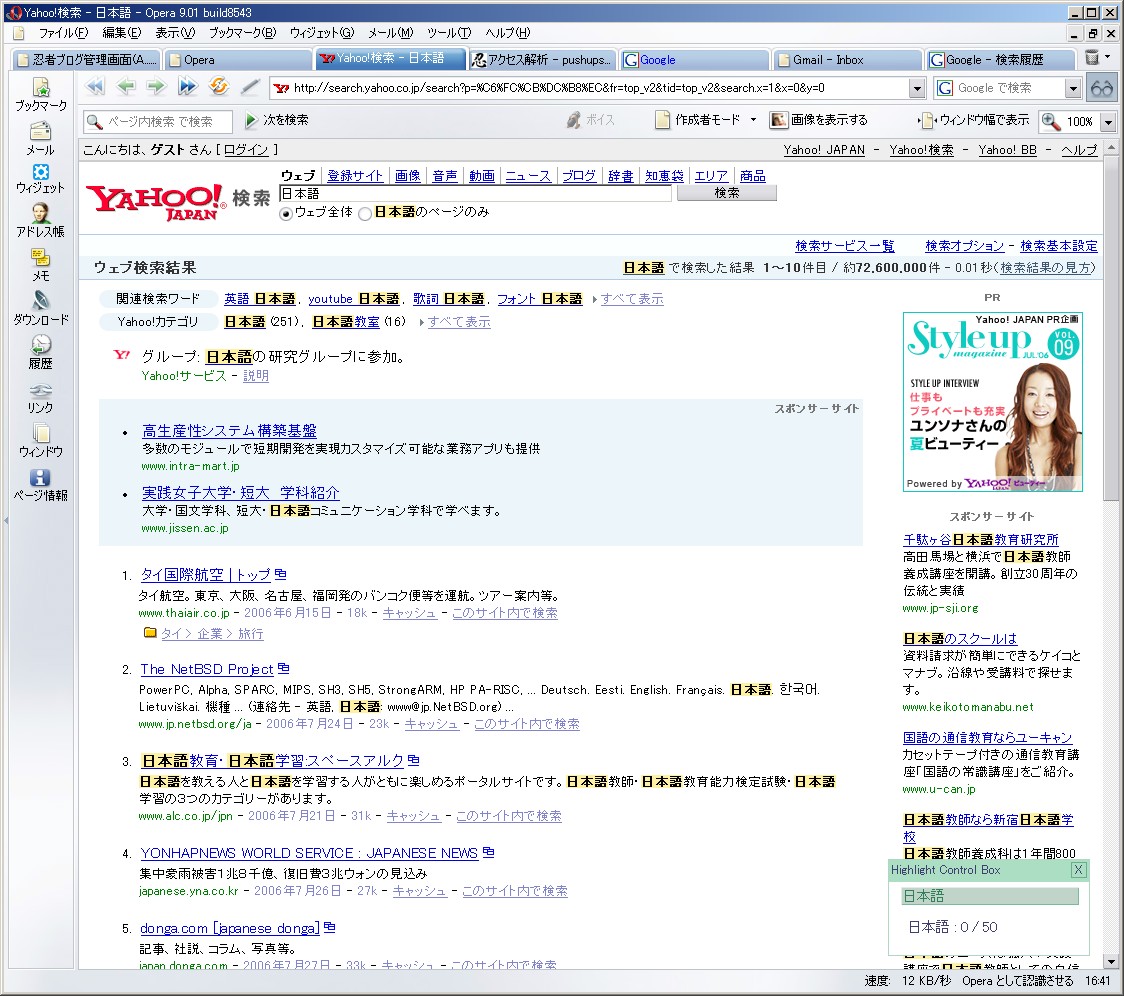Viewport: 1124px width, 996px height.
Task: Click the page scrollbar down arrow
Action: [1110, 962]
